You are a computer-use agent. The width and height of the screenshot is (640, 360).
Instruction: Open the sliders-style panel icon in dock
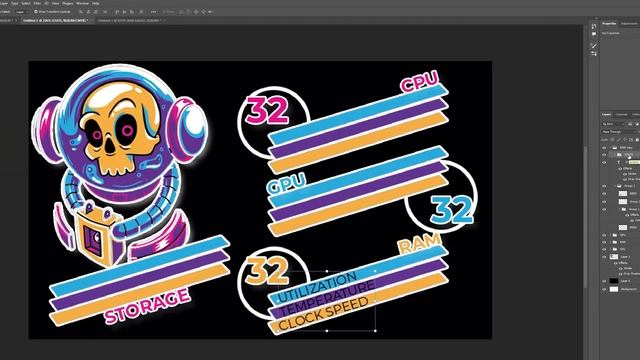click(594, 53)
